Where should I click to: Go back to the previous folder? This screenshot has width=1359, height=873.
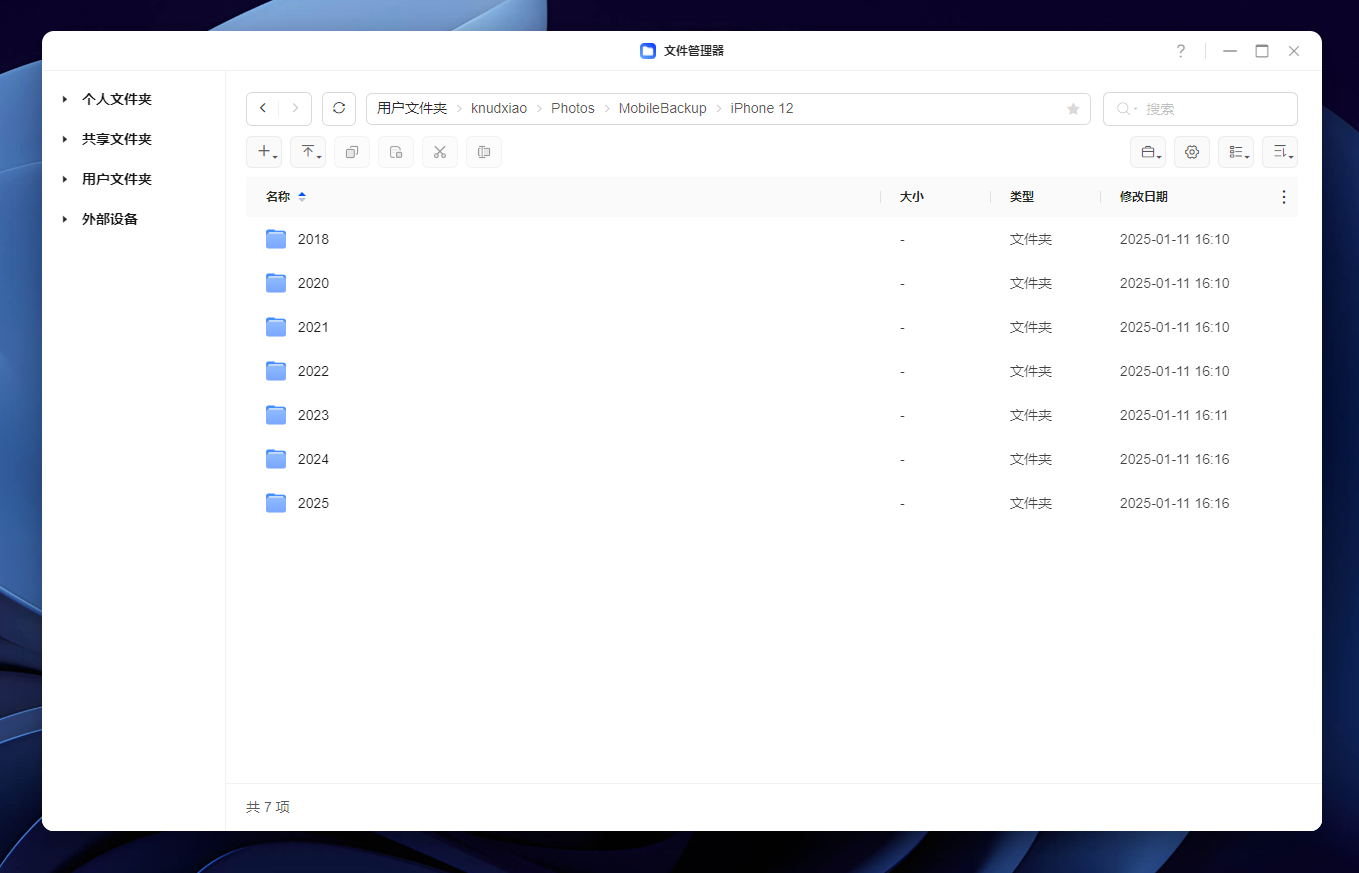coord(263,108)
